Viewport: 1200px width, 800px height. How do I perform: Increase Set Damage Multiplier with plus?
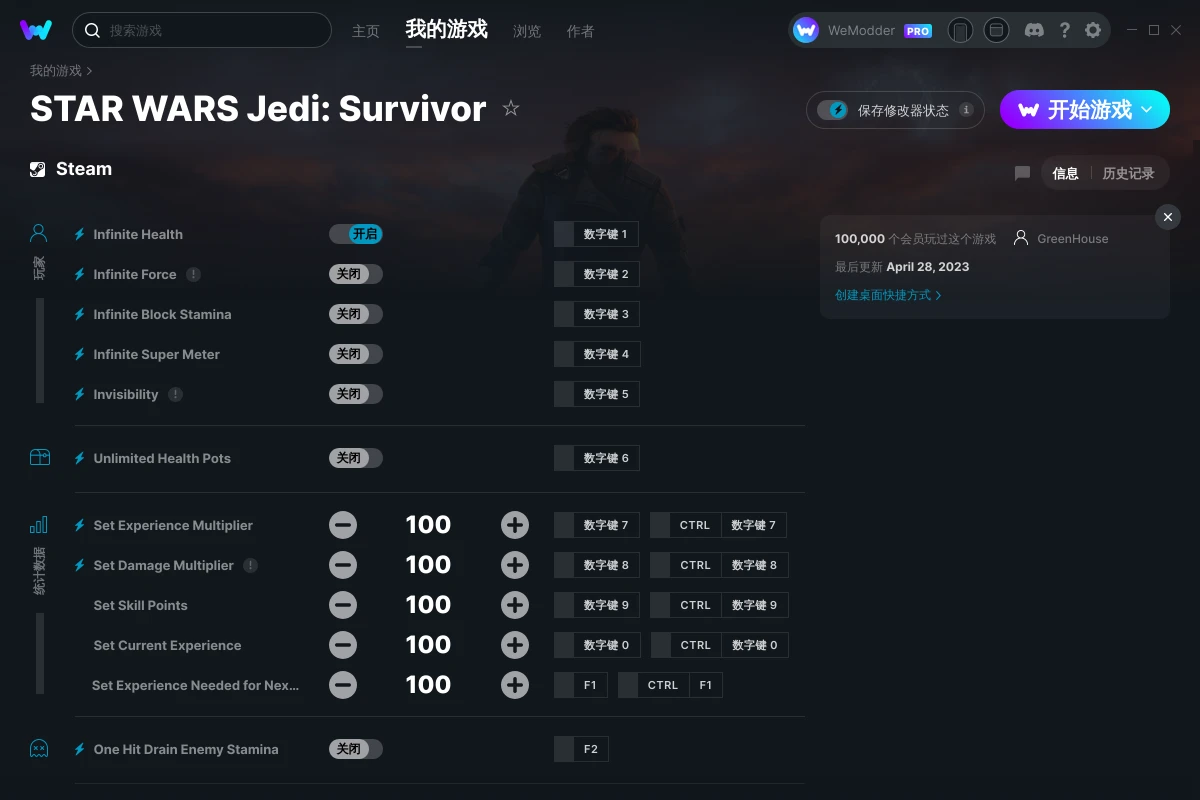click(x=515, y=565)
